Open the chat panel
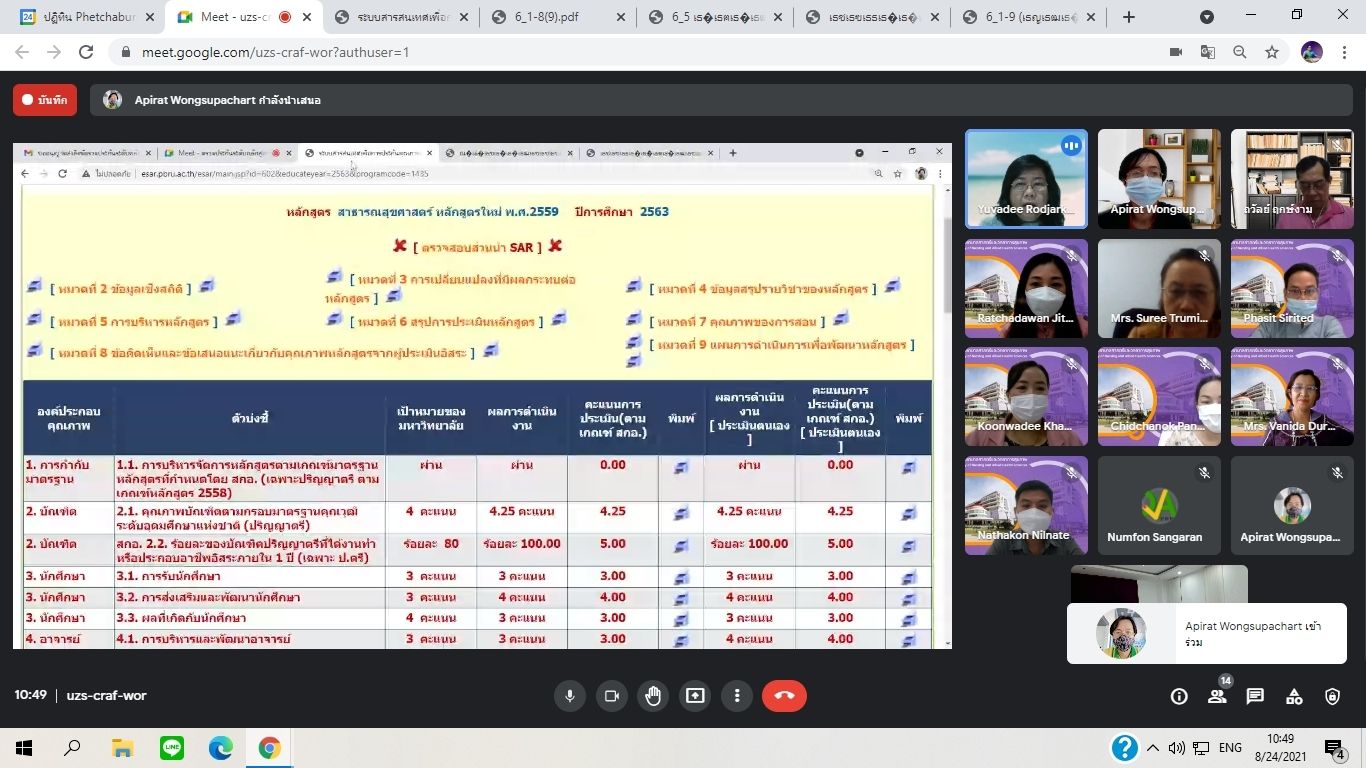The image size is (1366, 768). coord(1255,697)
